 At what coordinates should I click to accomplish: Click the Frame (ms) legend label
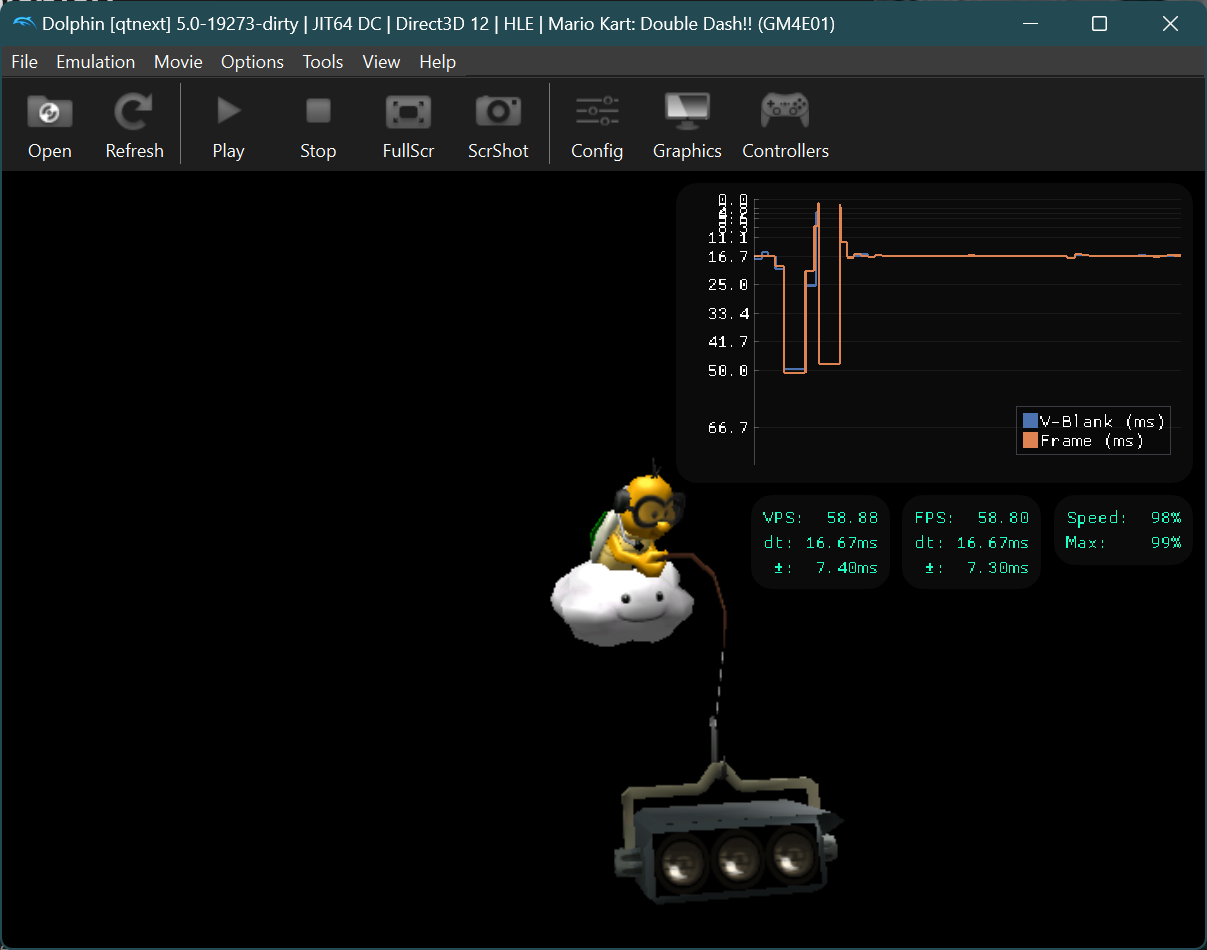(x=1092, y=440)
